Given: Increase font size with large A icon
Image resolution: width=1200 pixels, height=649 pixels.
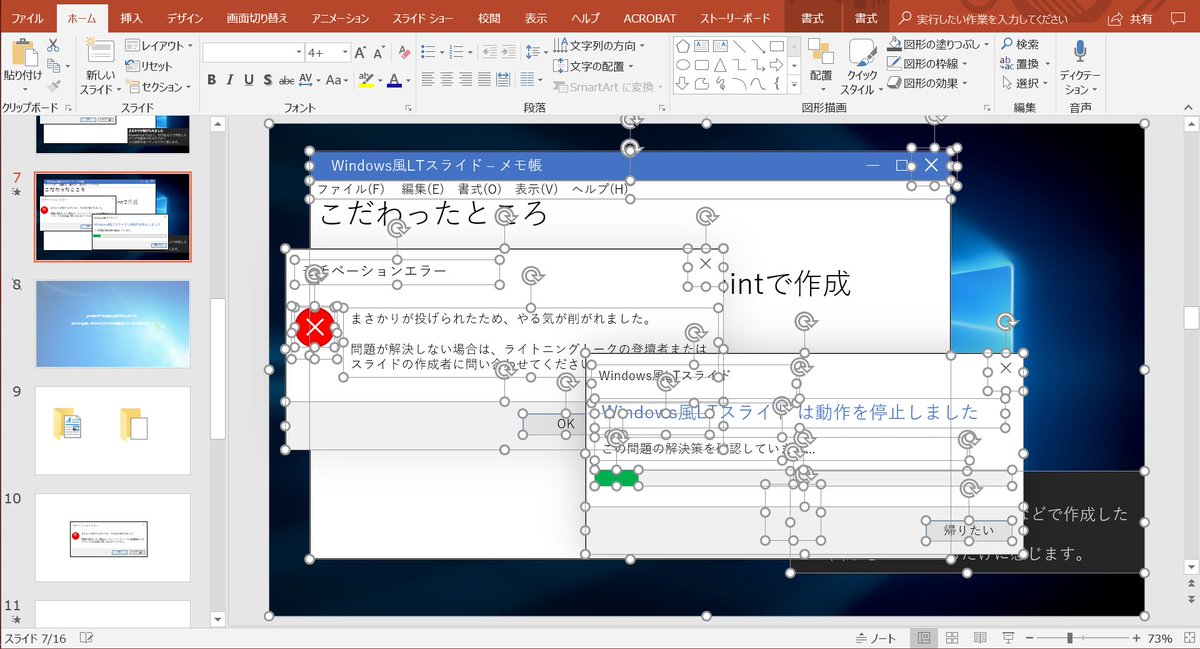Looking at the screenshot, I should [361, 52].
